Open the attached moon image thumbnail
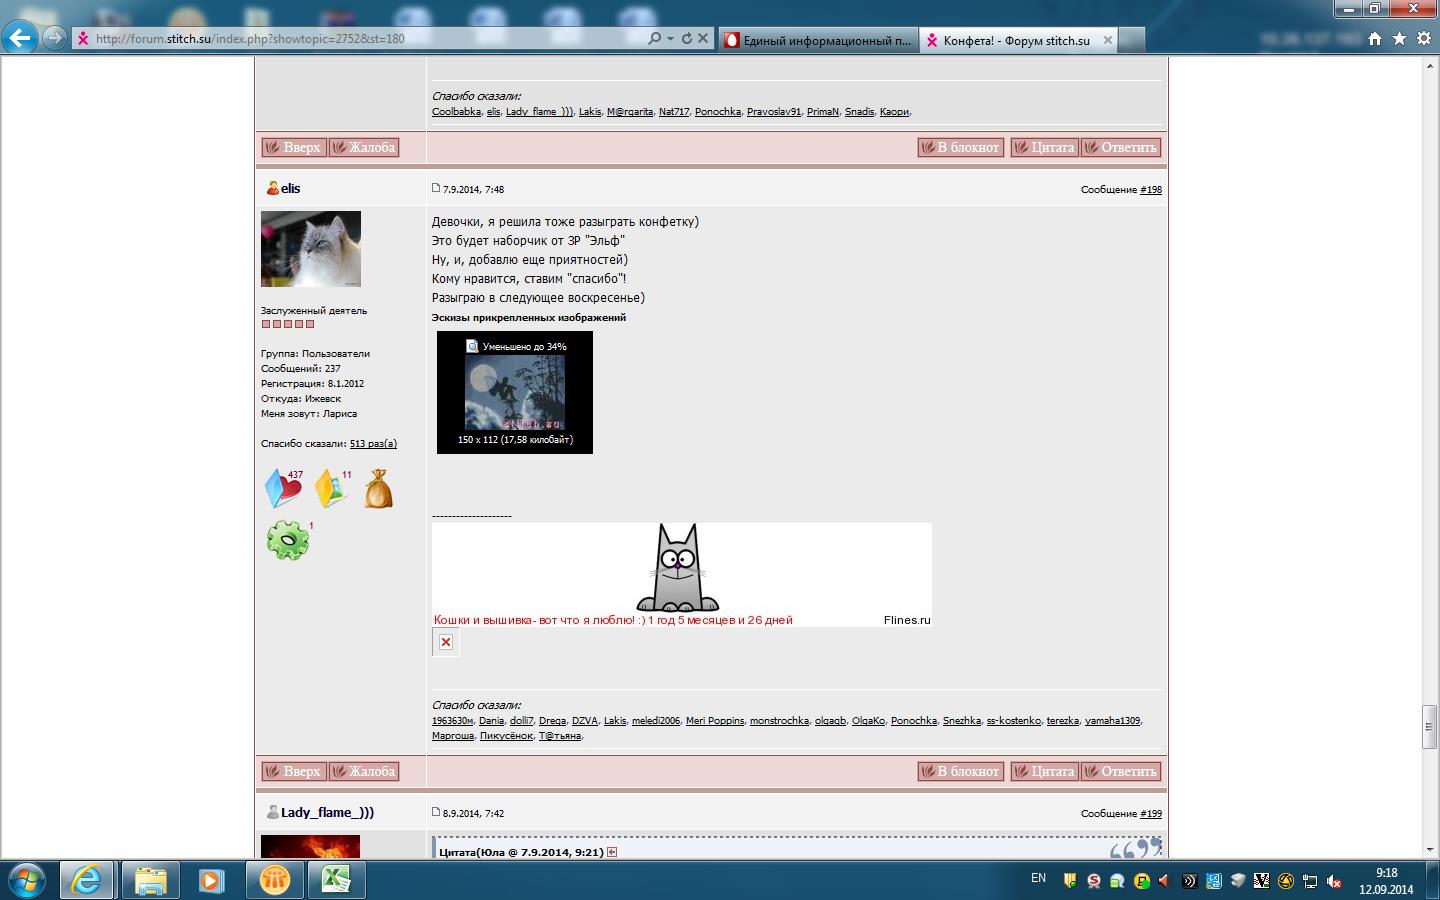Image resolution: width=1440 pixels, height=900 pixels. [x=514, y=394]
